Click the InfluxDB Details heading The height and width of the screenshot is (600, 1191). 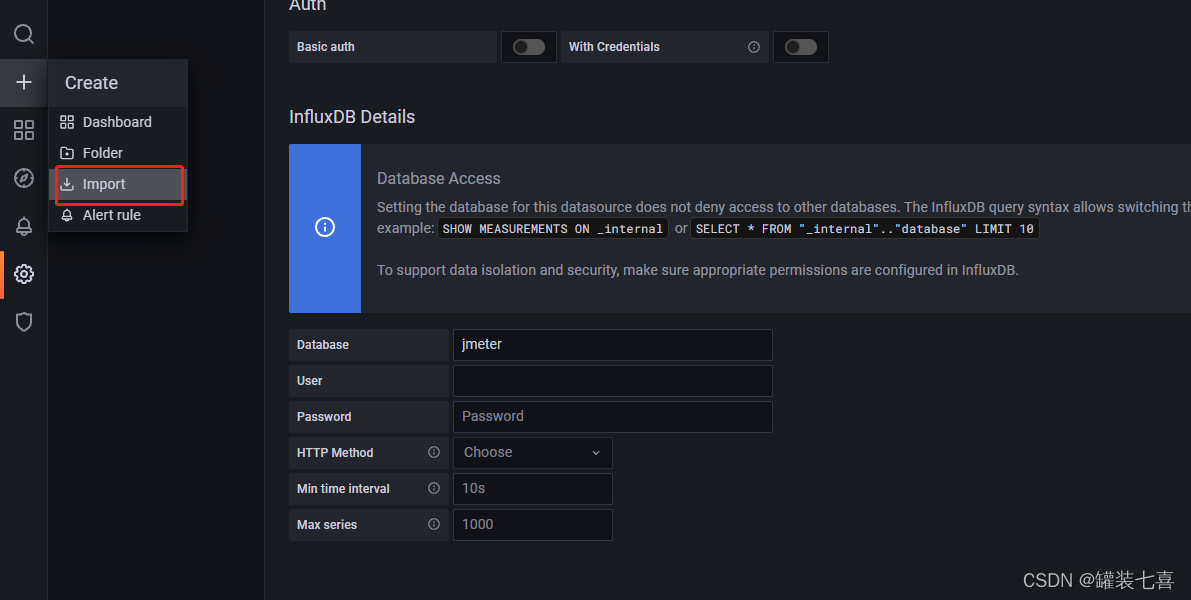point(352,117)
